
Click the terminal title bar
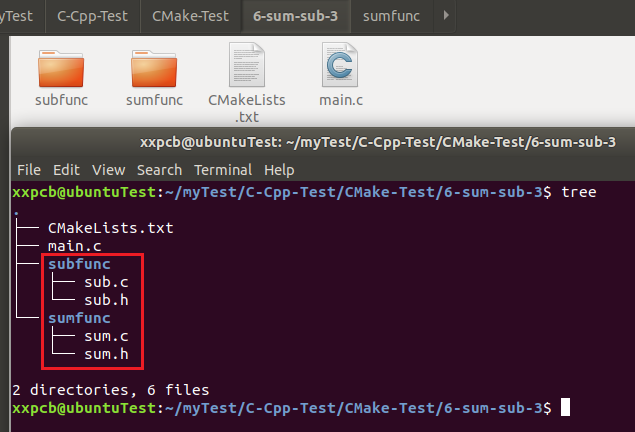coord(380,142)
